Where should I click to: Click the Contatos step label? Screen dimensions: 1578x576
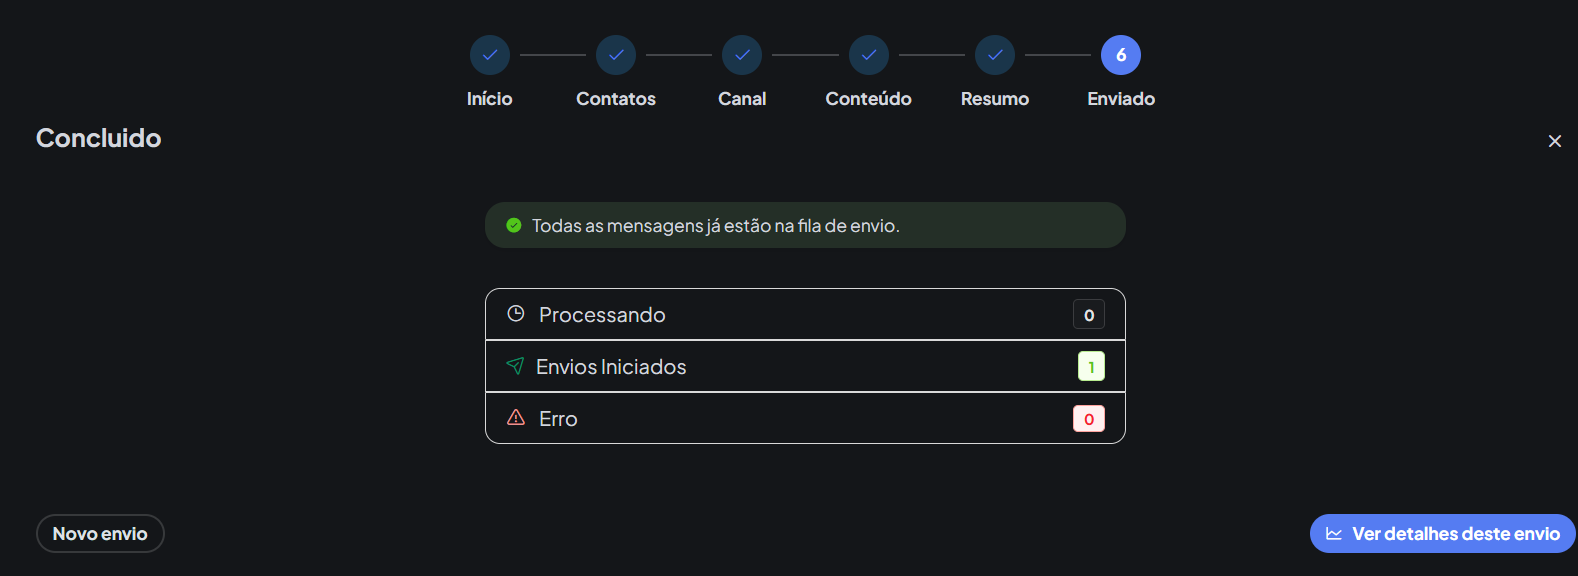click(x=616, y=99)
